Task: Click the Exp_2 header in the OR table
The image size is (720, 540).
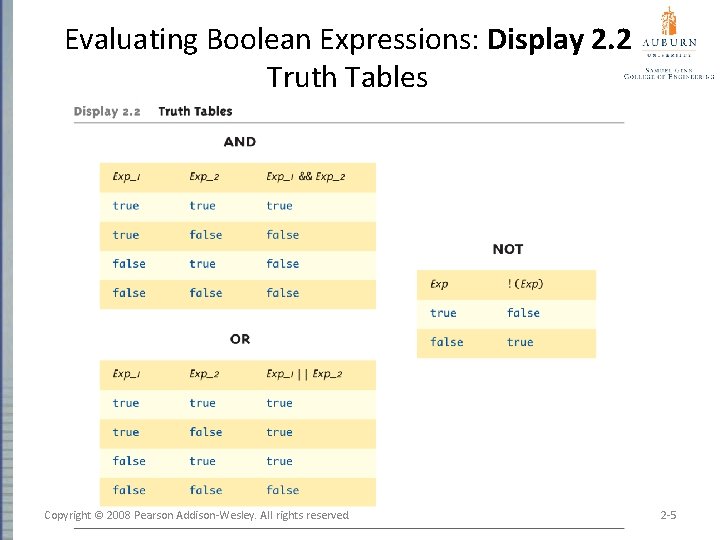Action: tap(203, 374)
